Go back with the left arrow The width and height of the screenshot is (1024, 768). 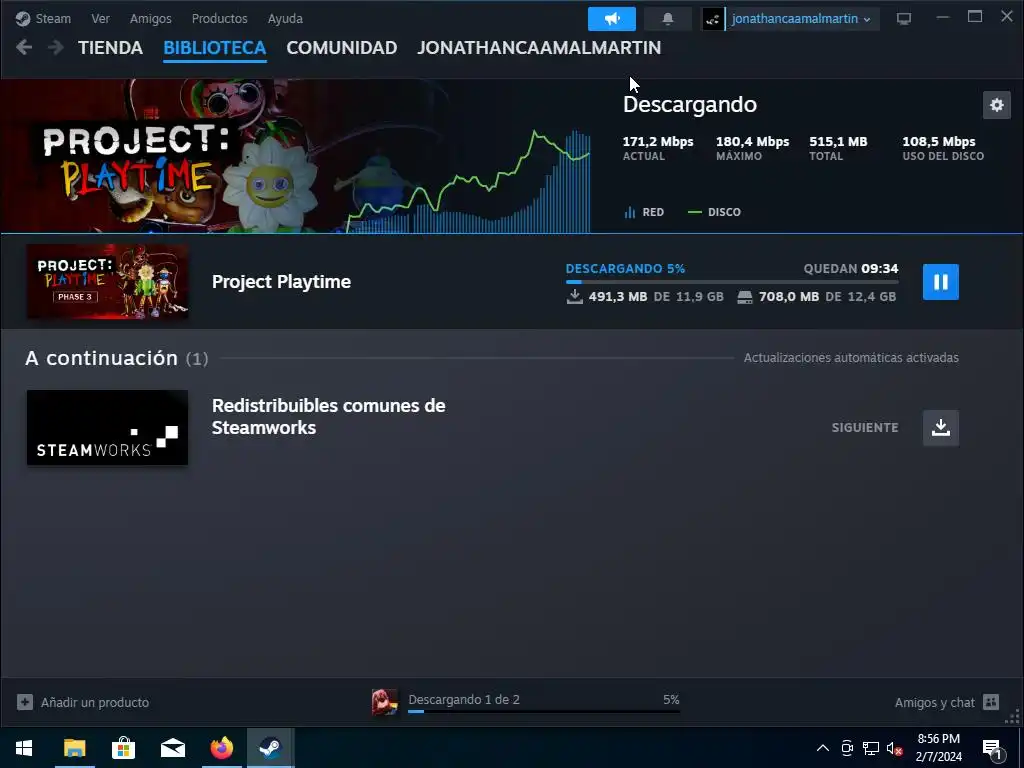pyautogui.click(x=24, y=48)
